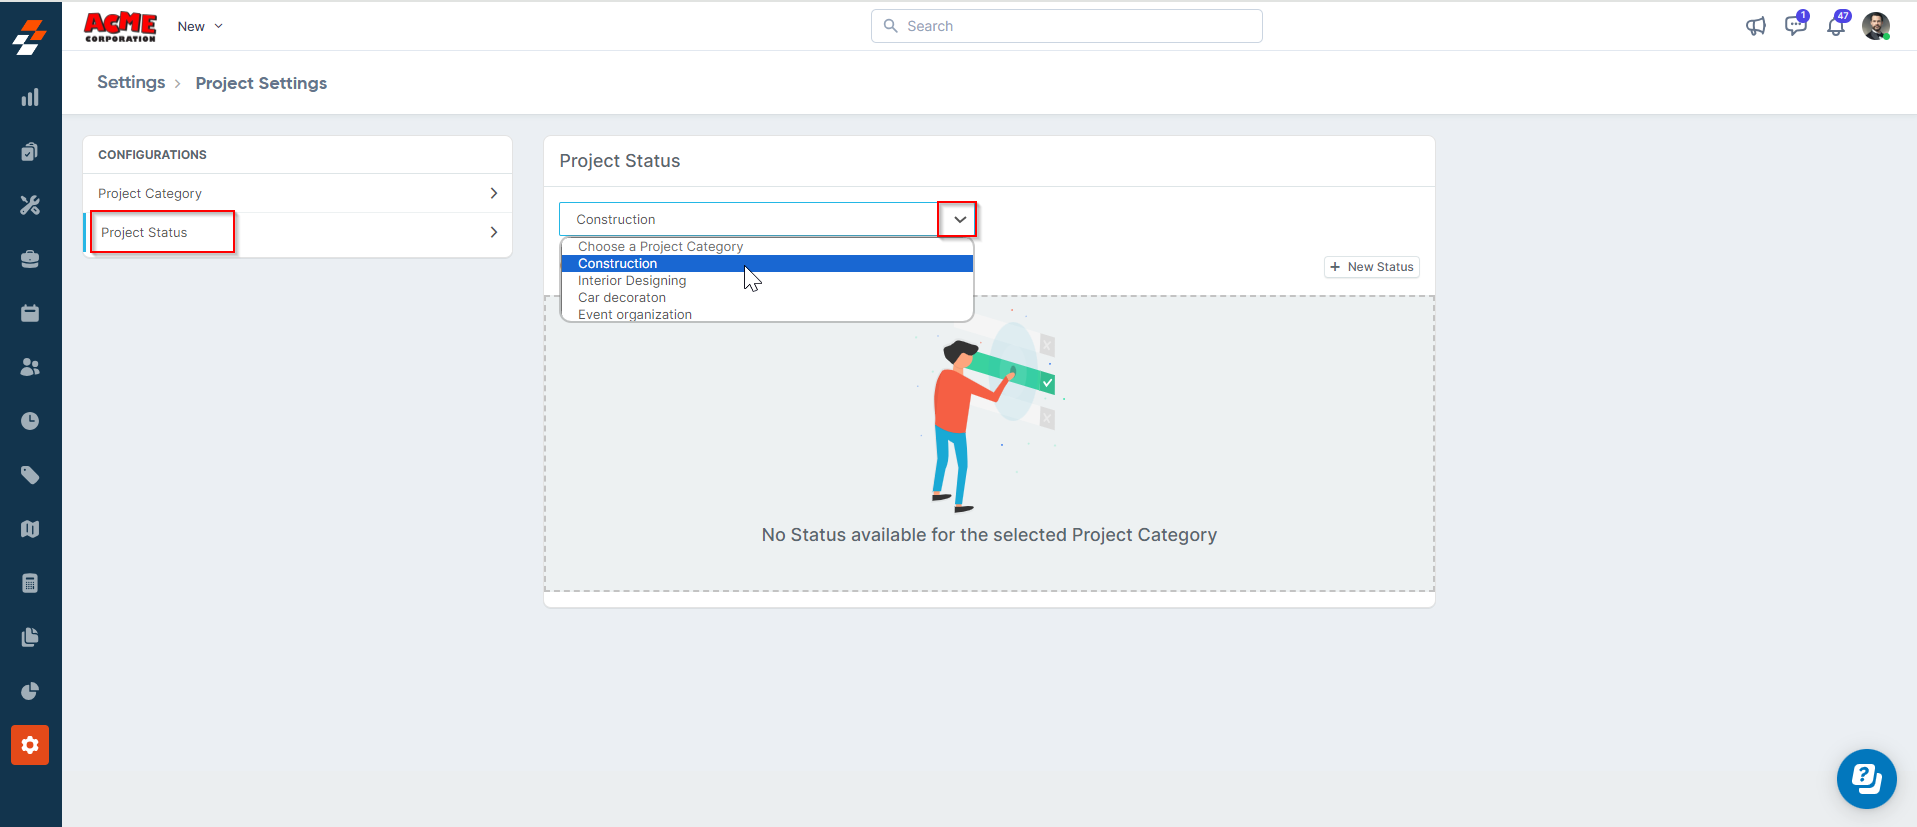Select Construction option in dropdown list

click(x=767, y=264)
